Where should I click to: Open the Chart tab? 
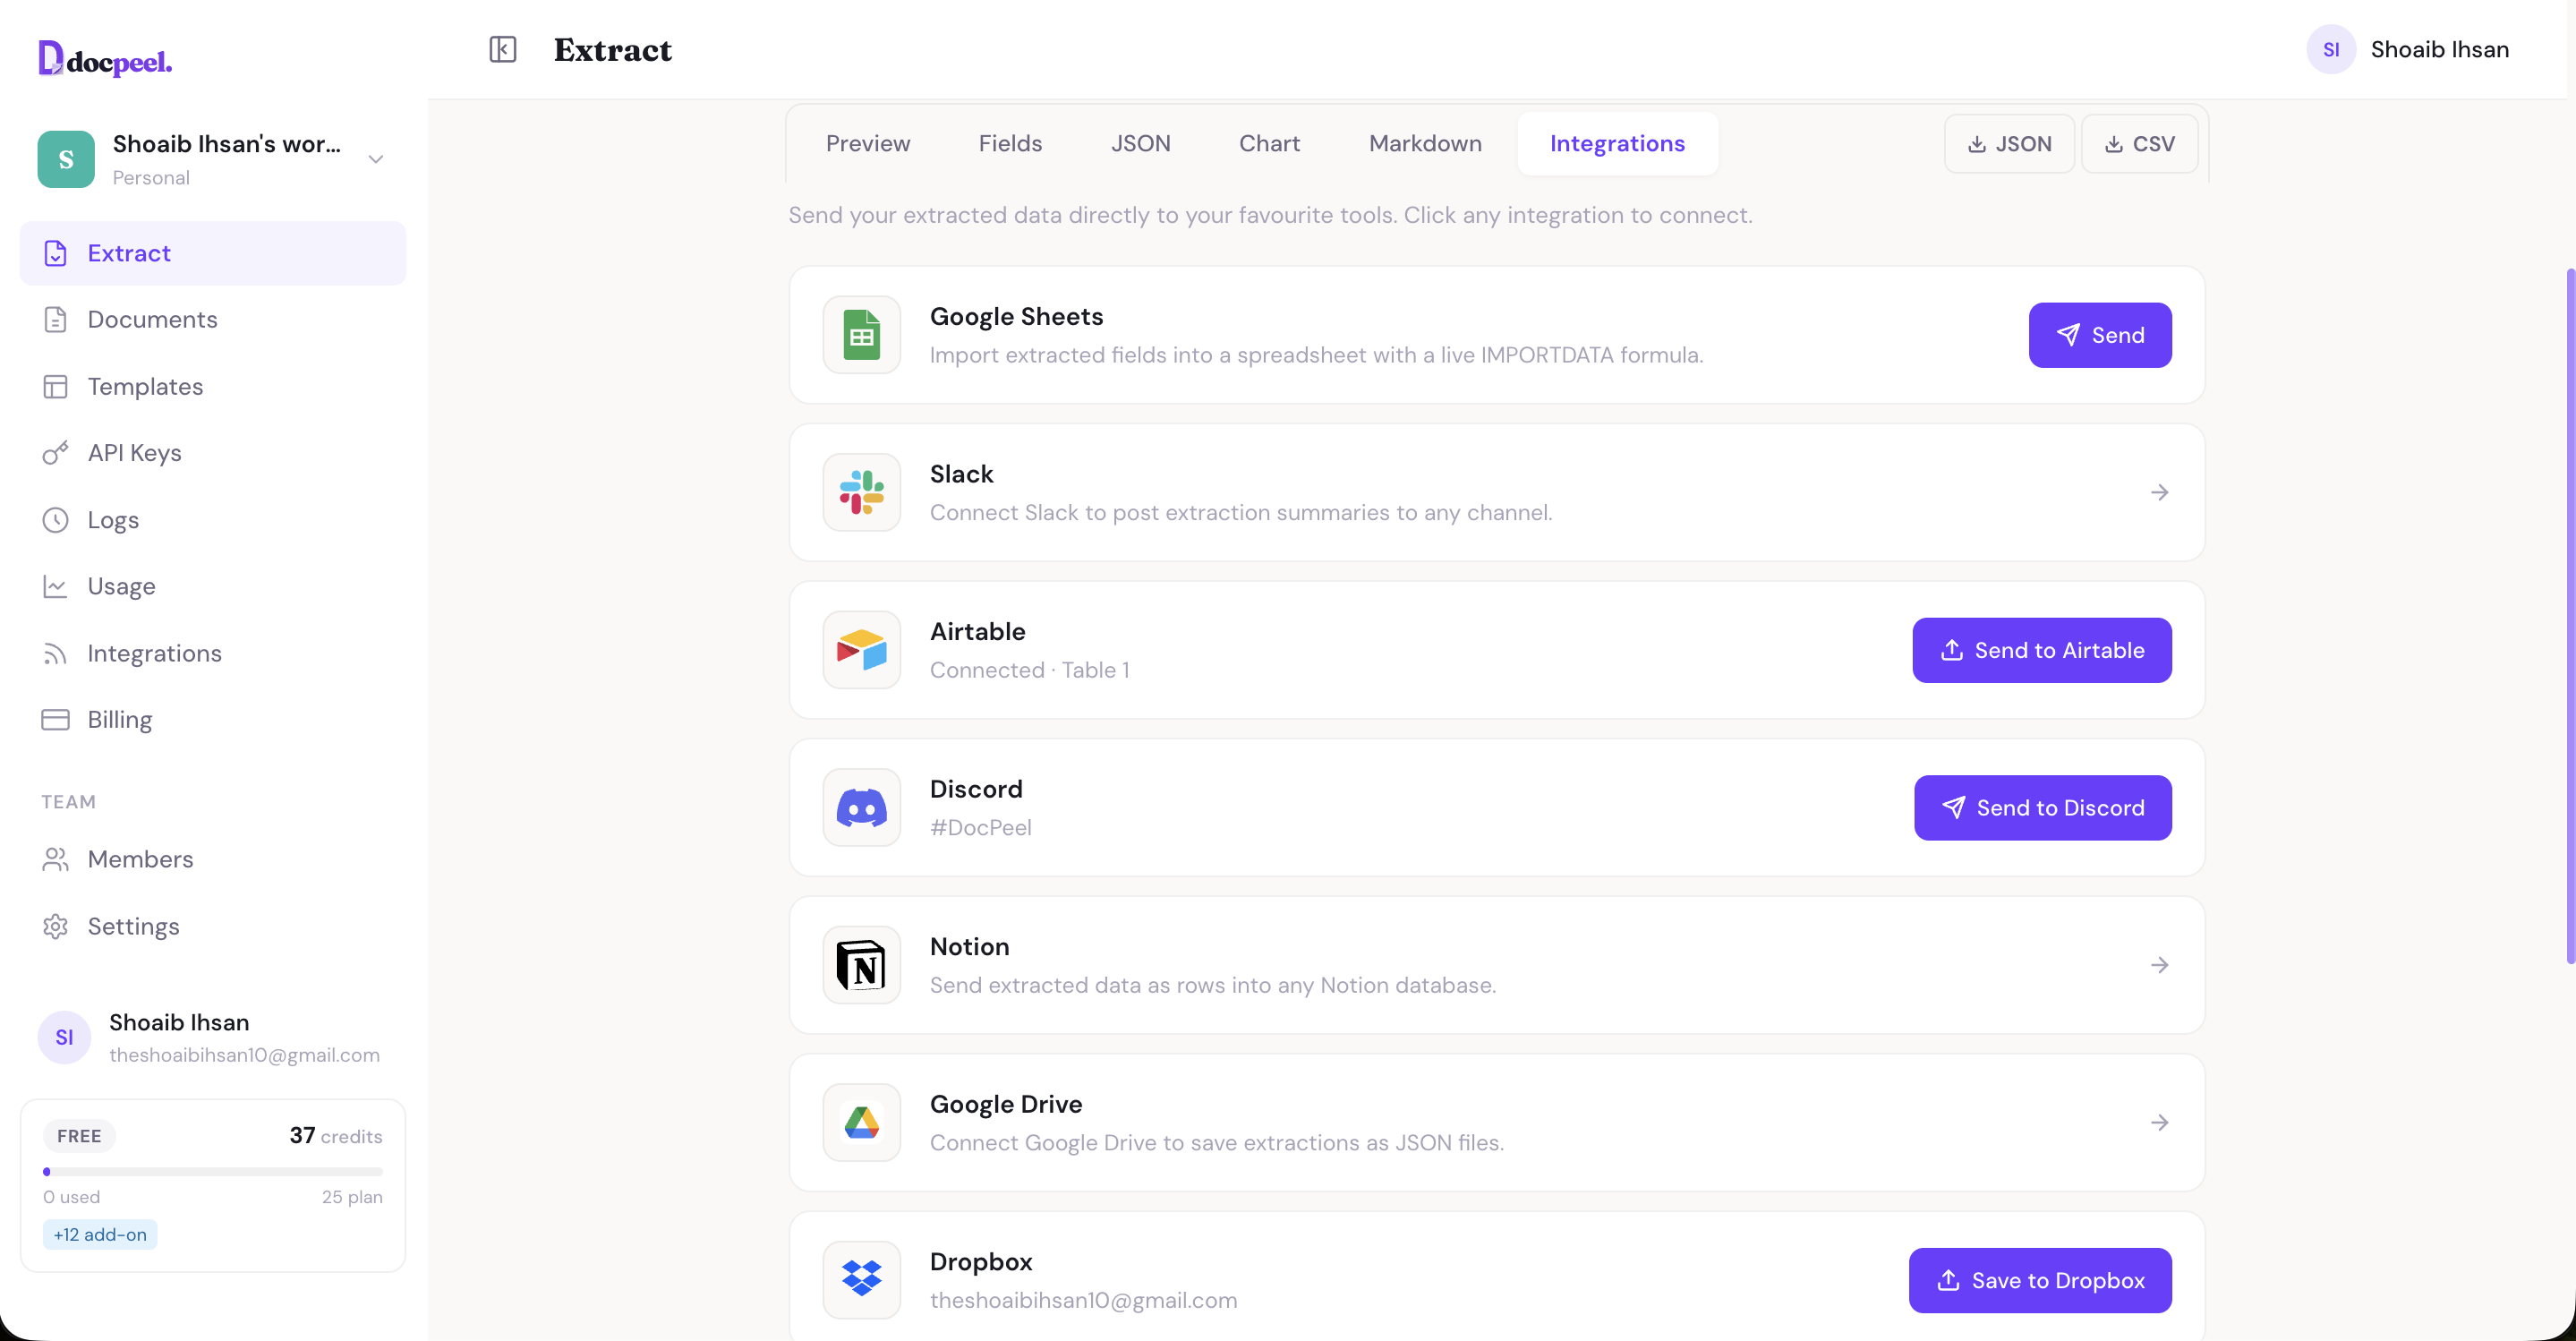point(1269,143)
